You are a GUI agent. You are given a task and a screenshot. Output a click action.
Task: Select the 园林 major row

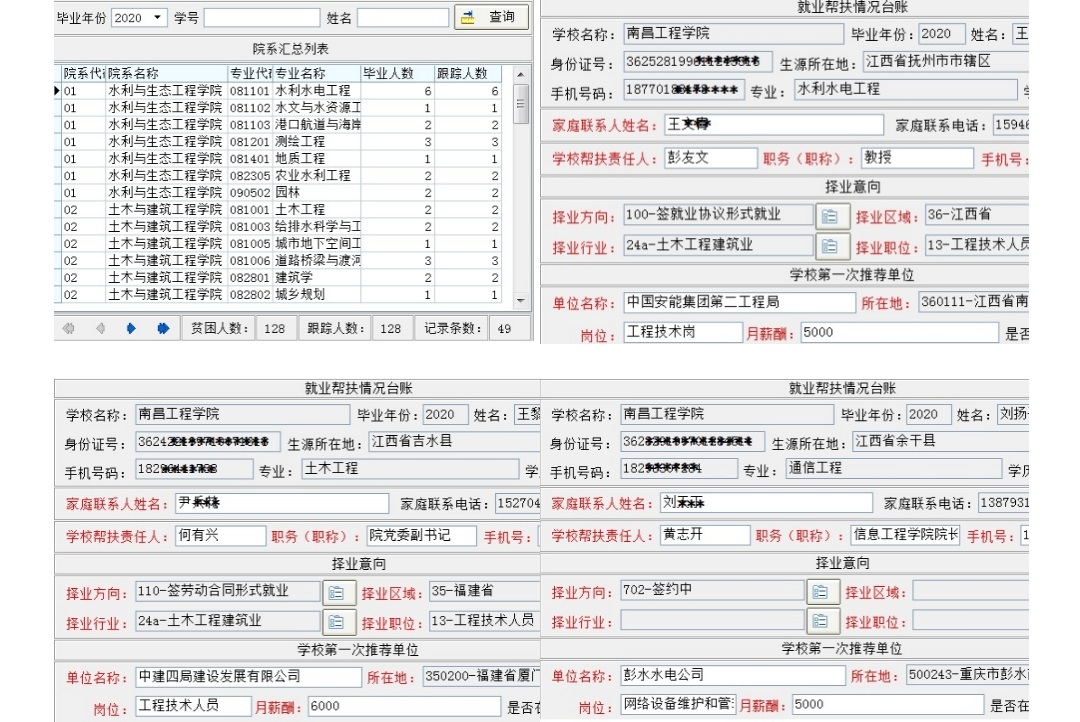click(300, 192)
